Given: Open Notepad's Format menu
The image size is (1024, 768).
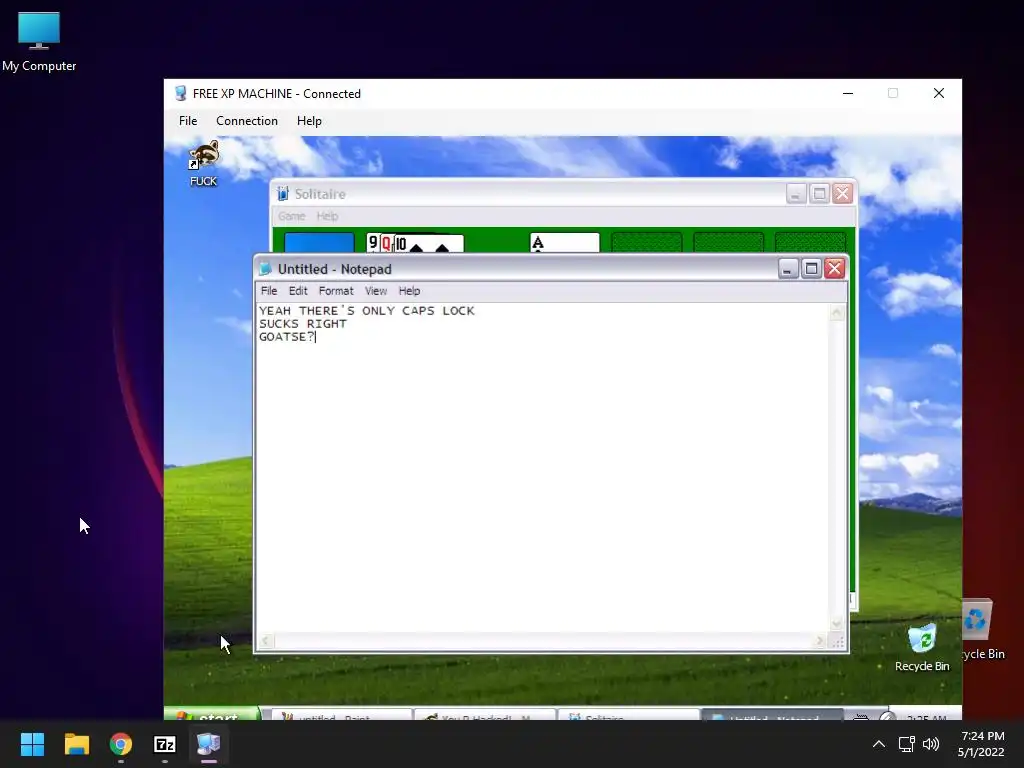Looking at the screenshot, I should tap(336, 291).
